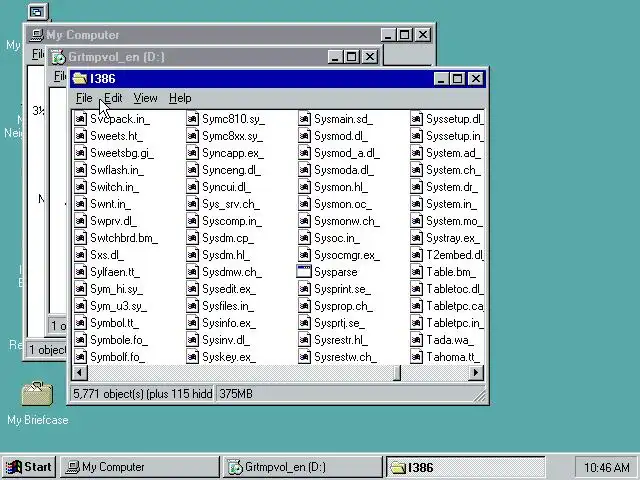Select the Tahoma.tt_ file icon

pyautogui.click(x=416, y=357)
